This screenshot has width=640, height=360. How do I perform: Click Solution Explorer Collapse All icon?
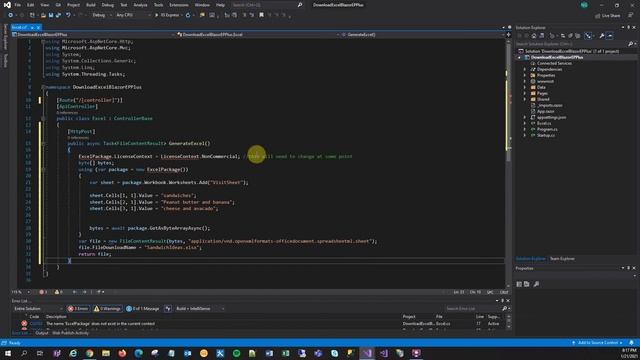tap(570, 36)
